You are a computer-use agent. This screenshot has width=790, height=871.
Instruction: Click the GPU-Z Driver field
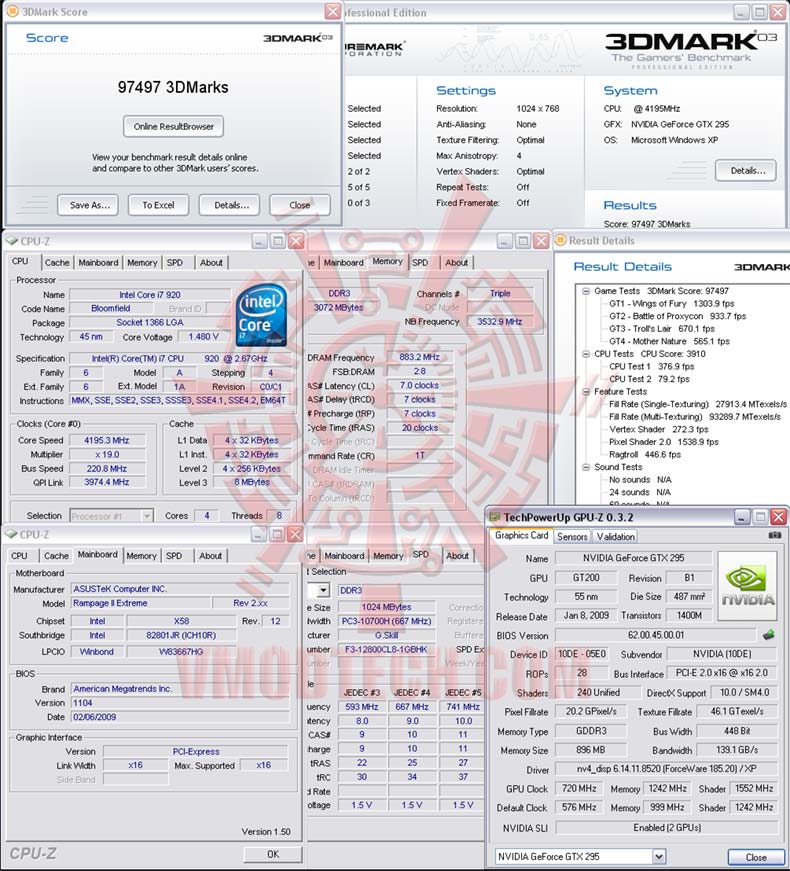(666, 769)
